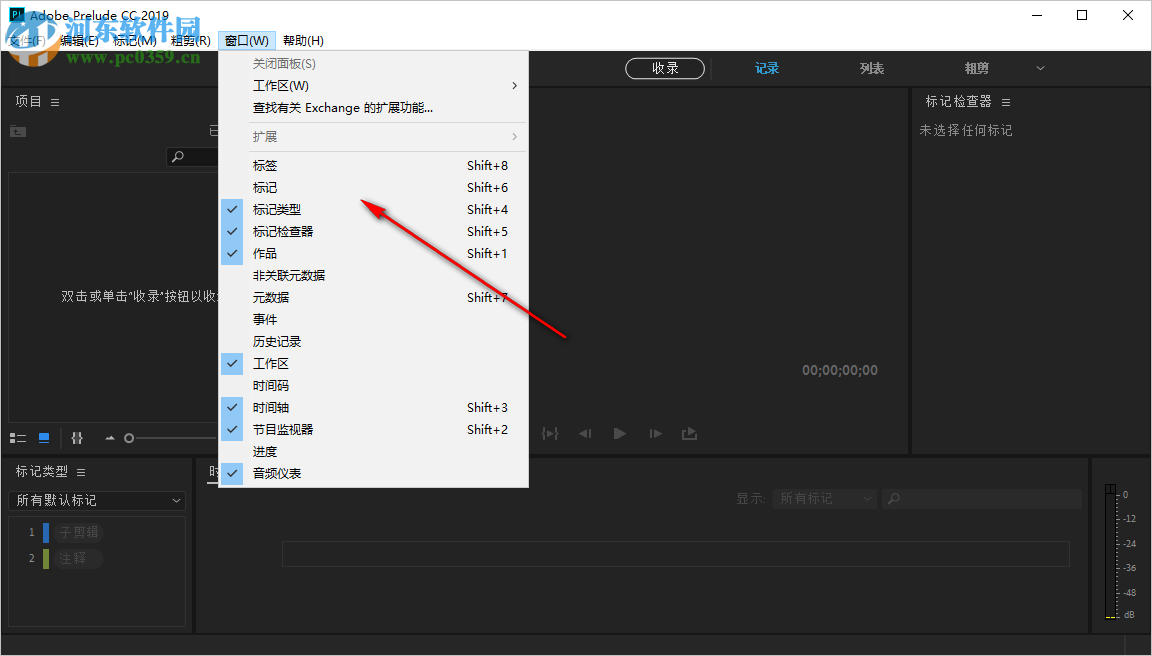The image size is (1152, 656).
Task: Switch project panel to list view
Action: point(18,437)
